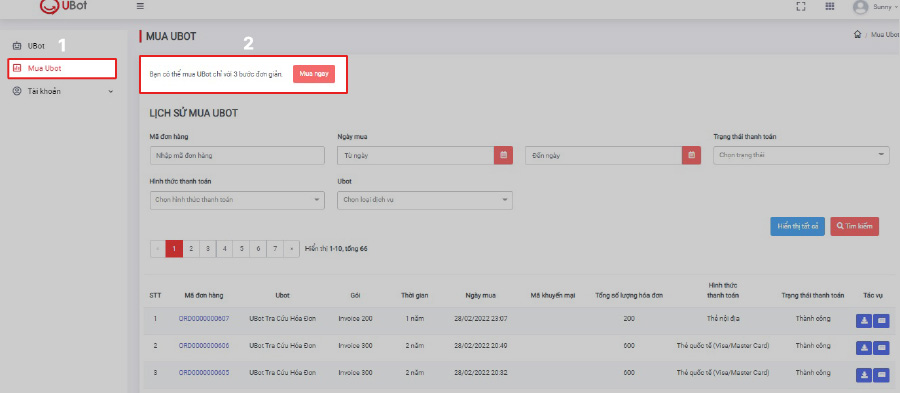900x393 pixels.
Task: Download icon for order ORD0000000605
Action: pos(864,375)
